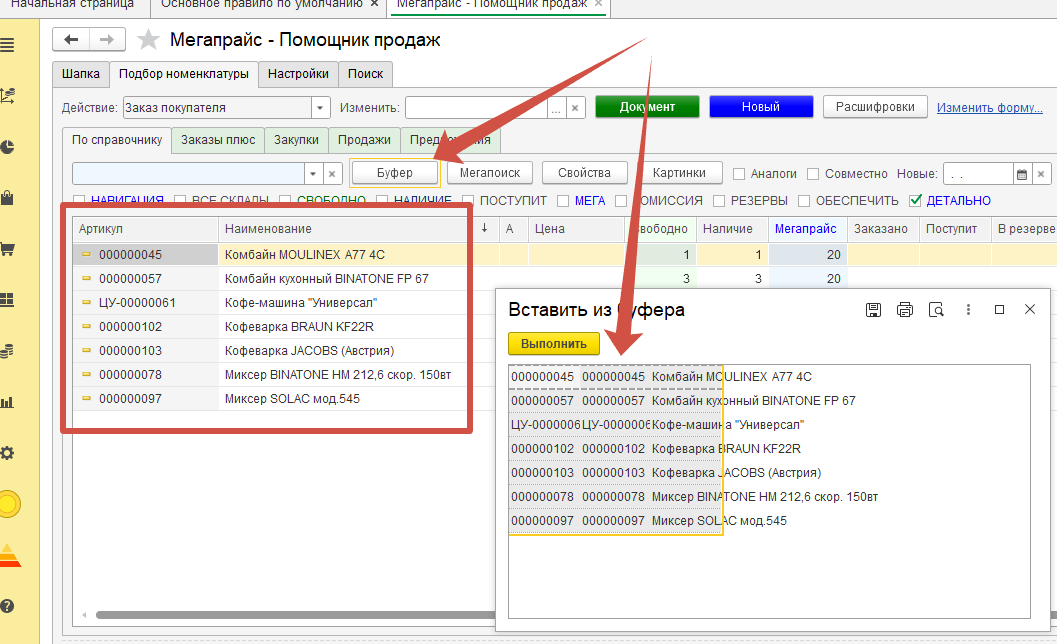Open the three-dot more menu in the paste dialog
1057x644 pixels.
(x=968, y=310)
